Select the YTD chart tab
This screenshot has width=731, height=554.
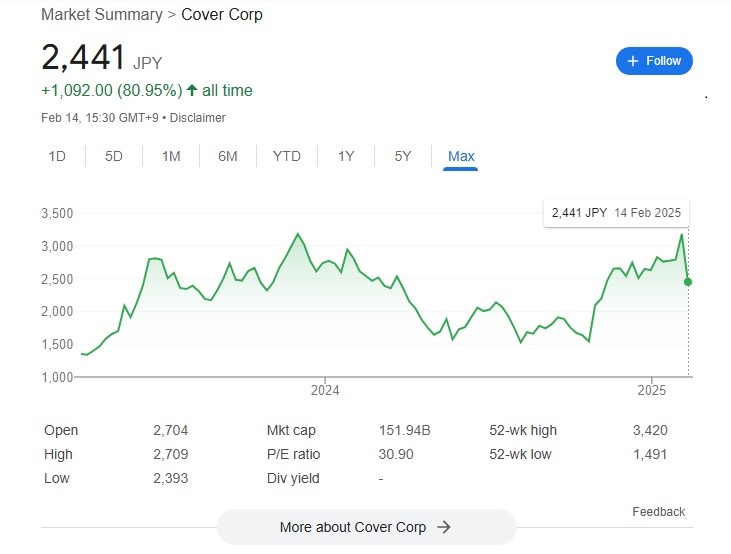[x=287, y=156]
